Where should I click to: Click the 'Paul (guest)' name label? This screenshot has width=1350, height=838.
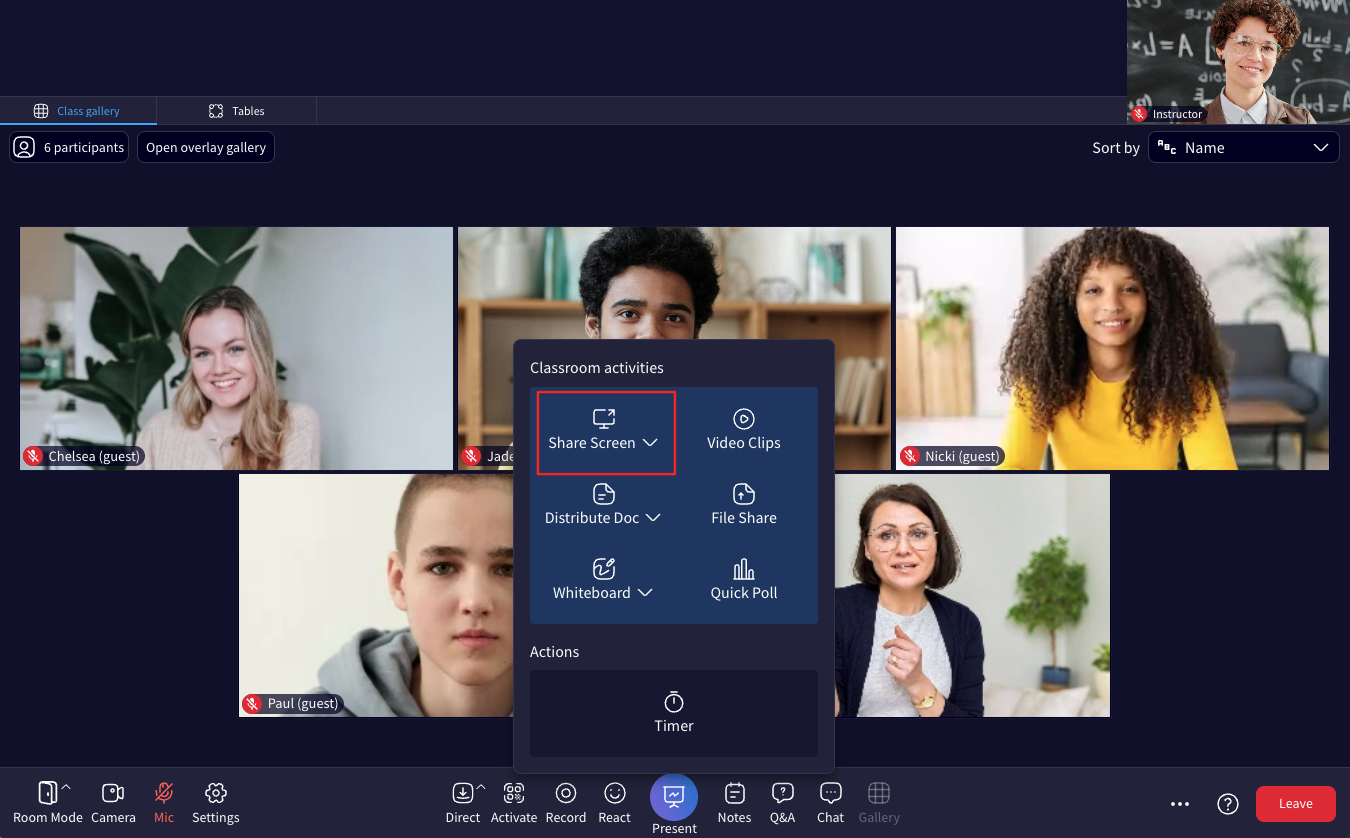[x=303, y=703]
